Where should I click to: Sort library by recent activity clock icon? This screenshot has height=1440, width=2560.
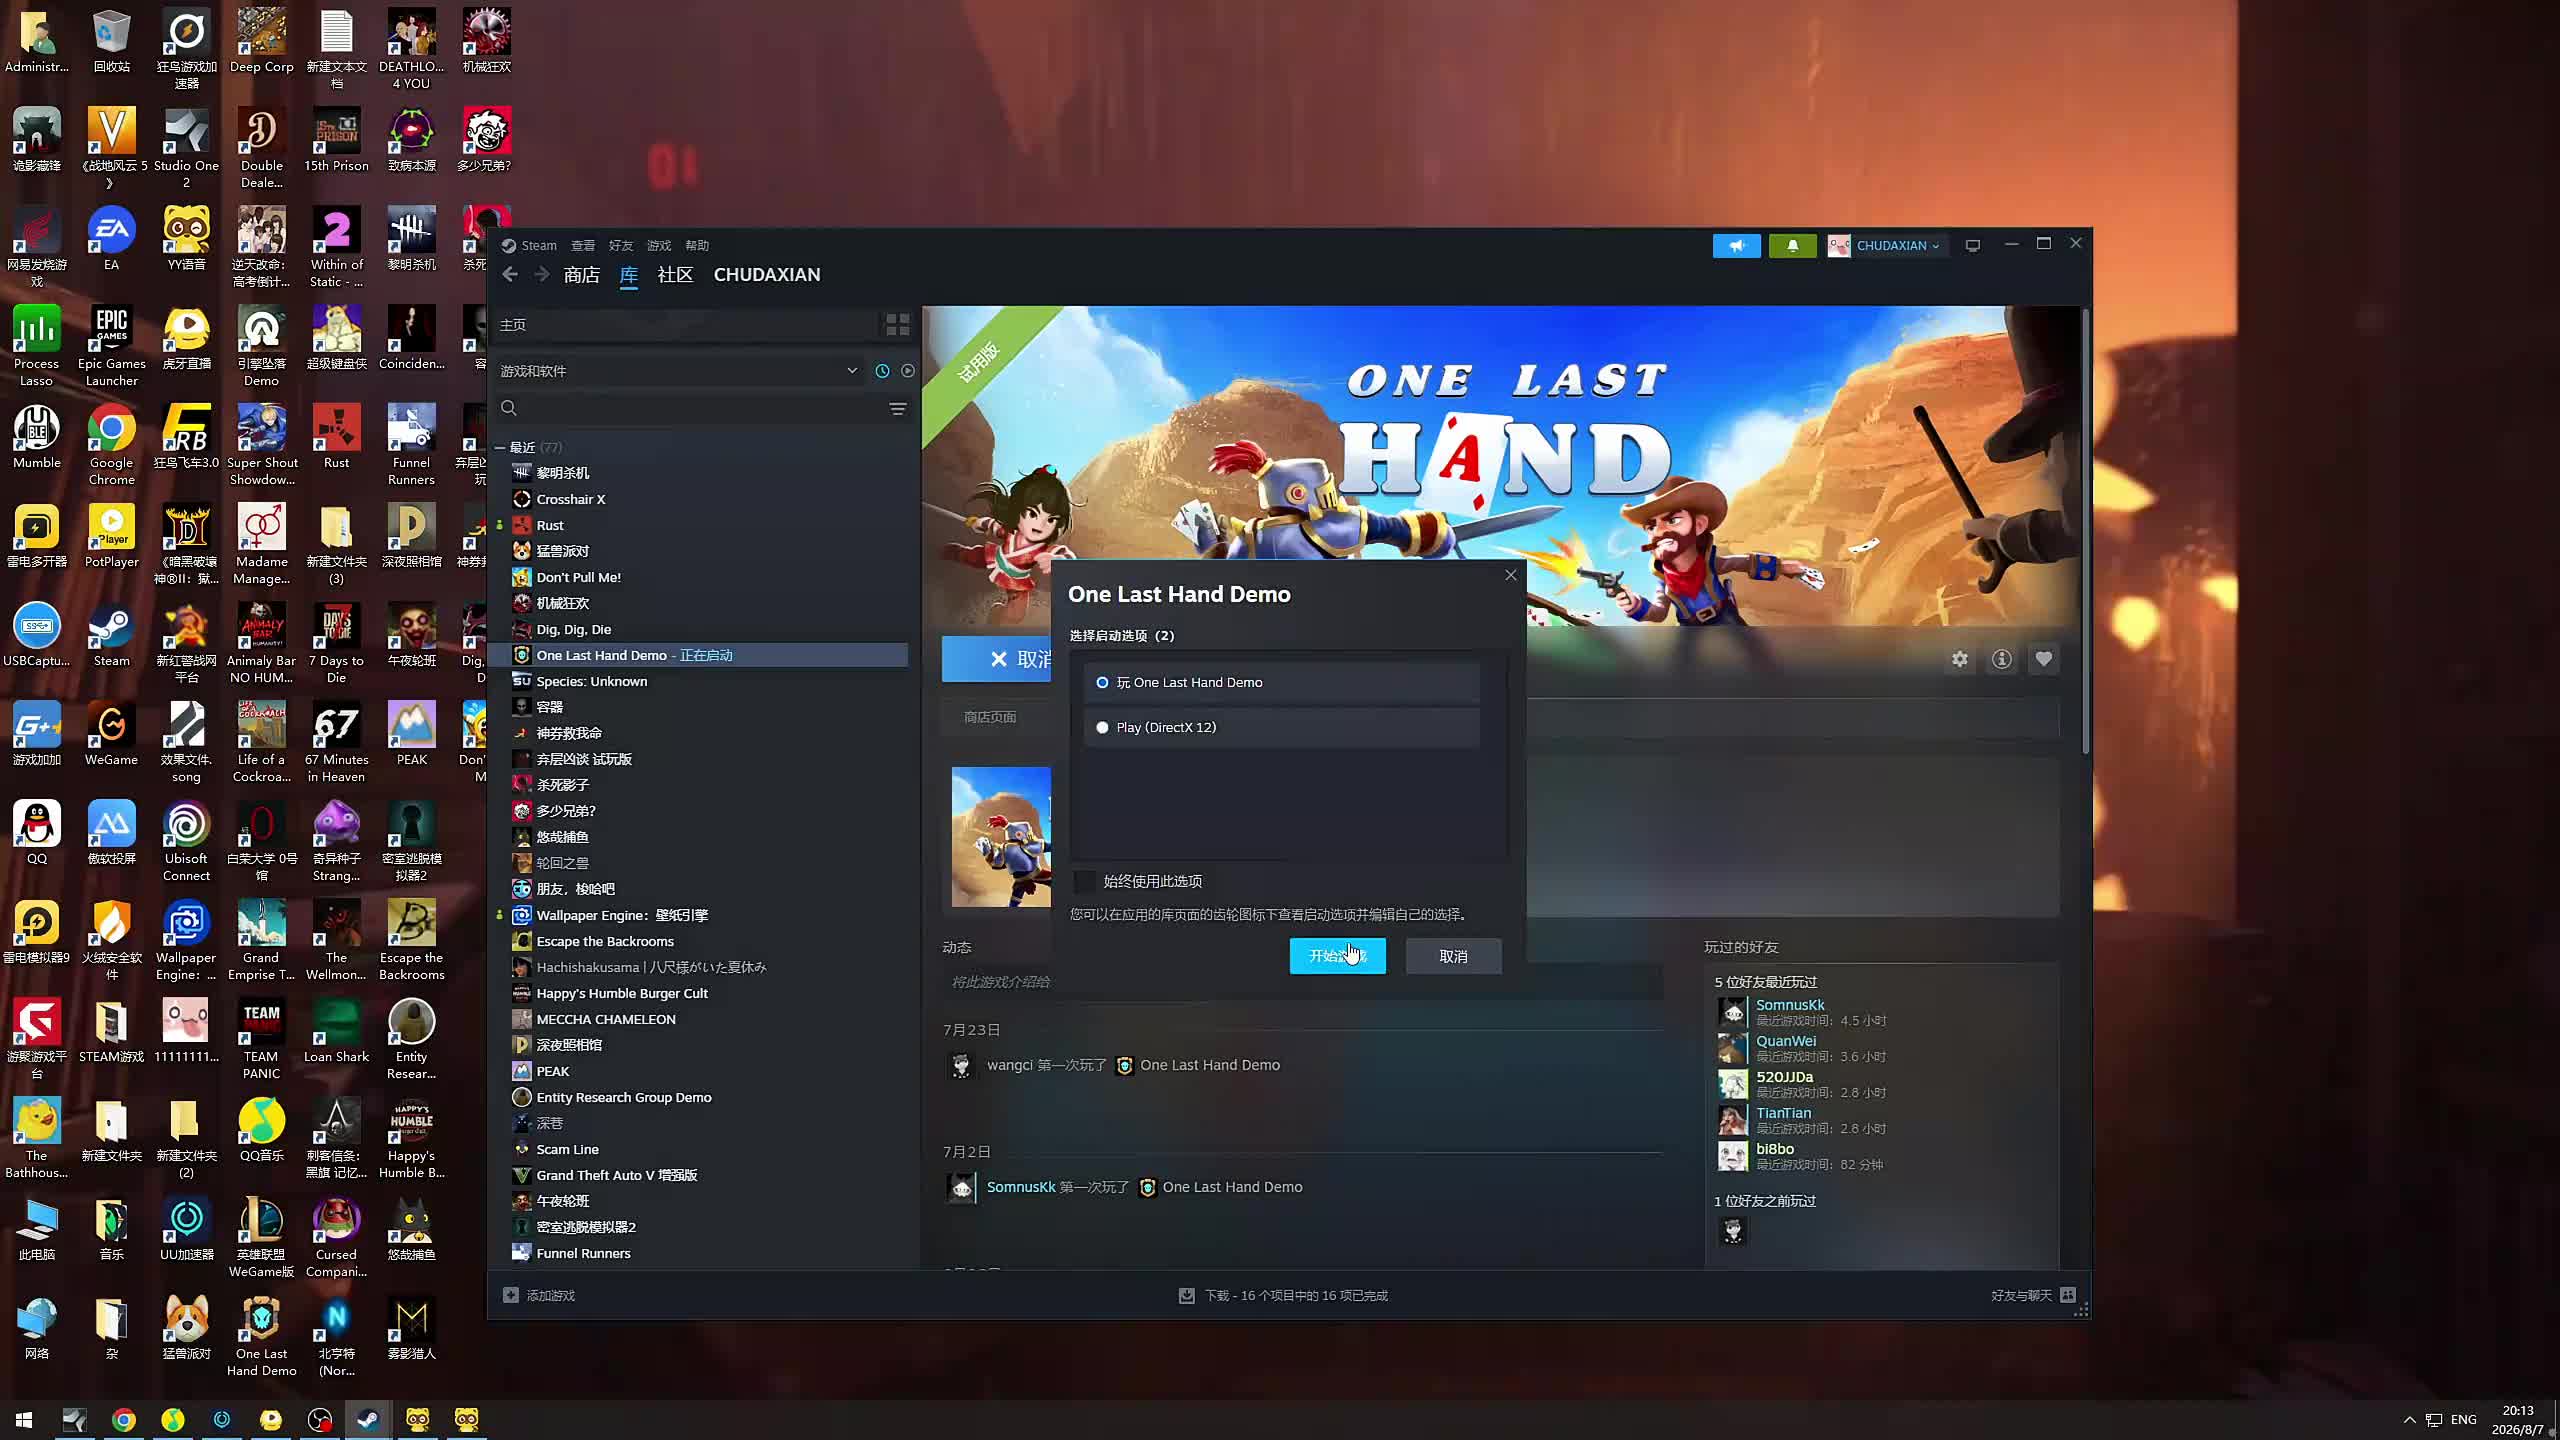coord(882,371)
